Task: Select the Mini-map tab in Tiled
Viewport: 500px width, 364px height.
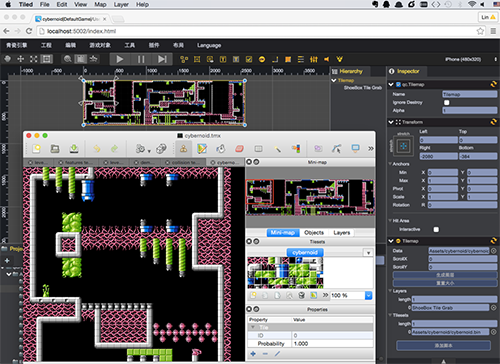Action: 283,233
